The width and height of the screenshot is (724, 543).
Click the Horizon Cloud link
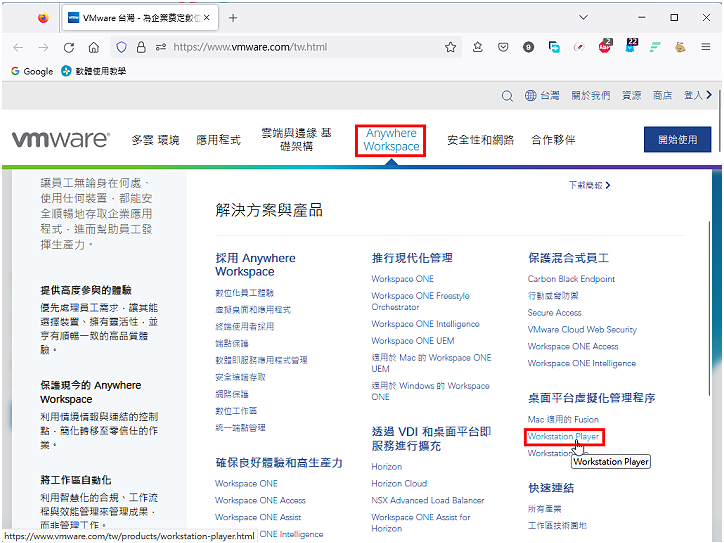click(399, 483)
